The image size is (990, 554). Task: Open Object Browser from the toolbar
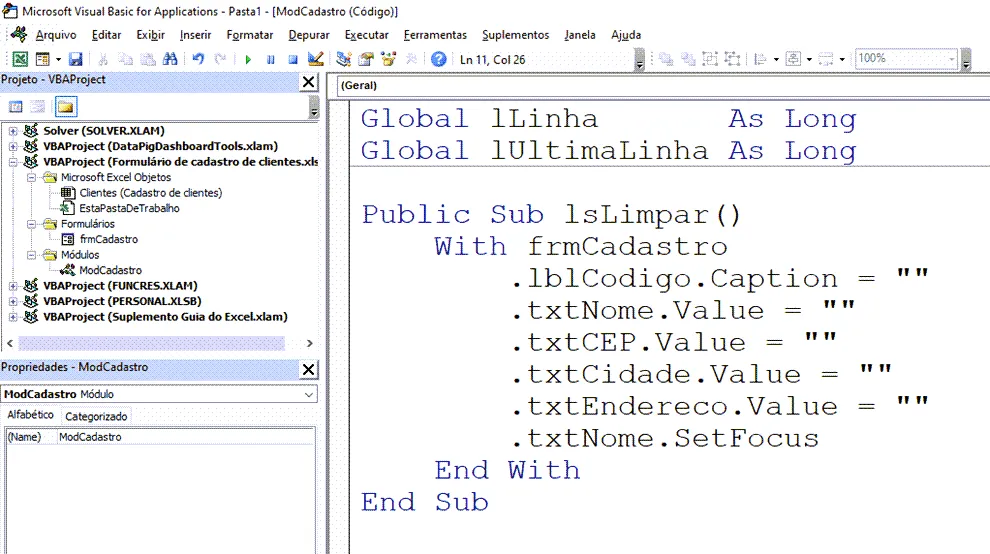pyautogui.click(x=388, y=59)
